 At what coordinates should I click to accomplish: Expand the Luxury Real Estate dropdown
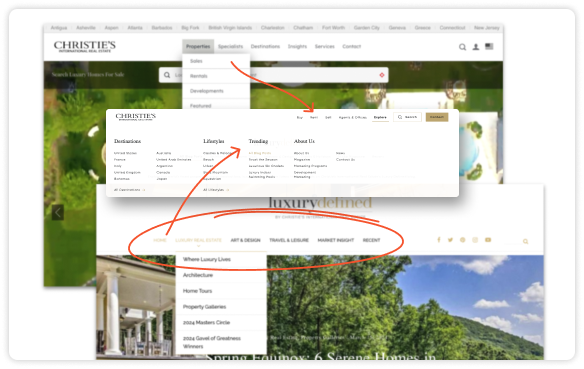coord(199,240)
